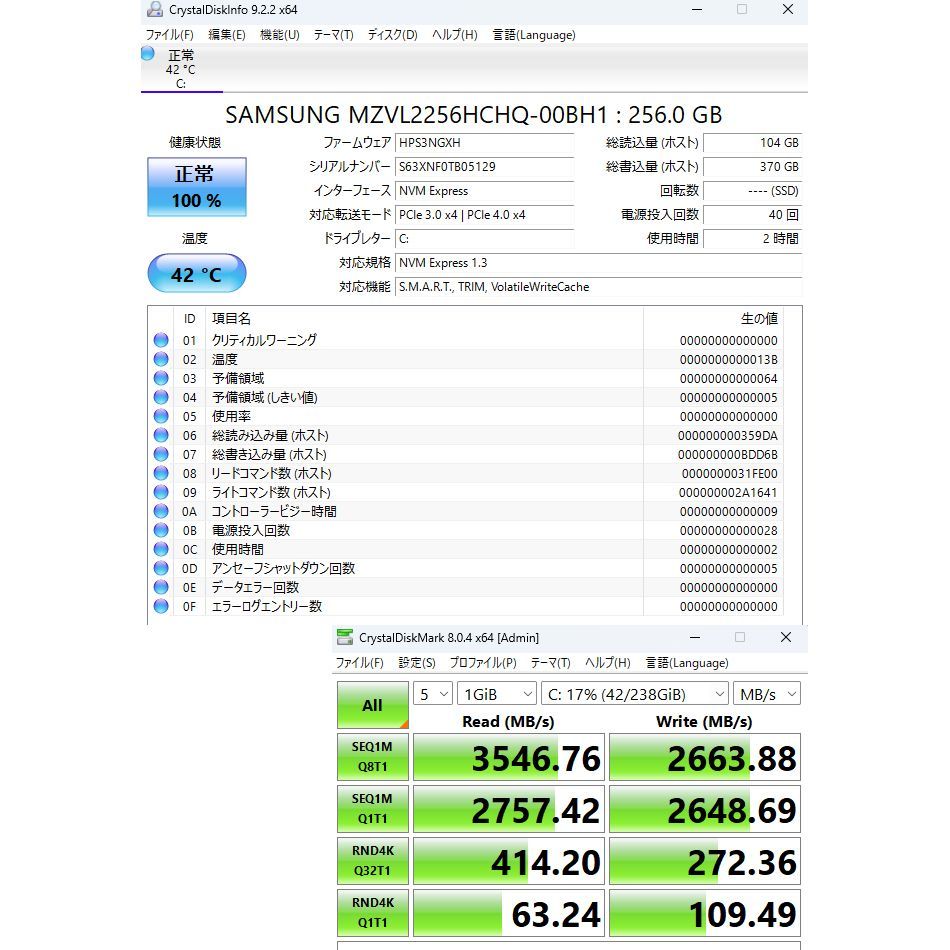Click SEQ1M Q8T1 write result 2663.88
Viewport: 950px width, 950px height.
(x=705, y=757)
